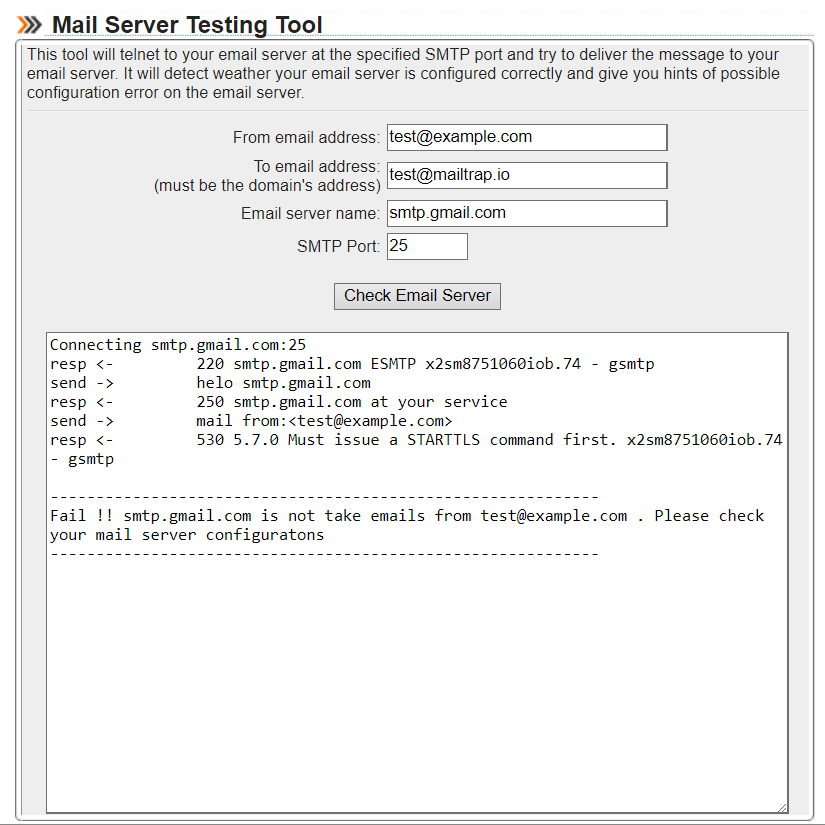
Task: Run the Check Email Server button
Action: coord(417,296)
